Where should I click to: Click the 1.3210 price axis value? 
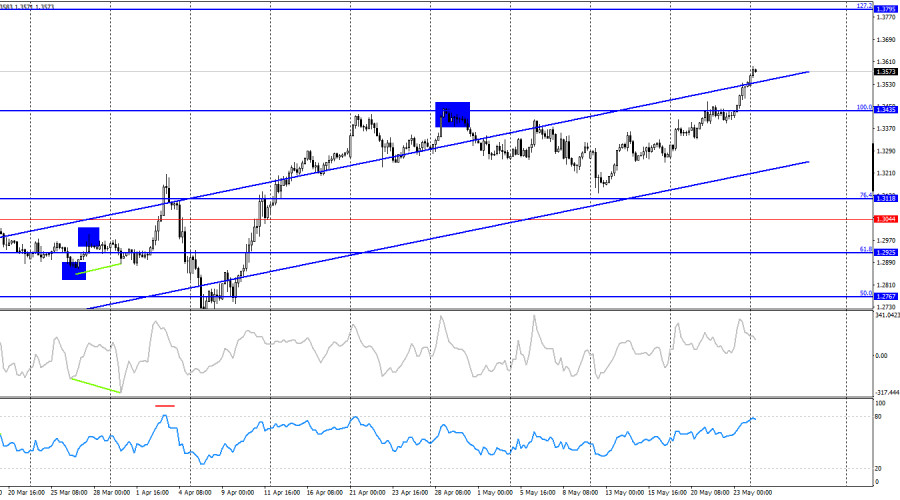point(886,173)
